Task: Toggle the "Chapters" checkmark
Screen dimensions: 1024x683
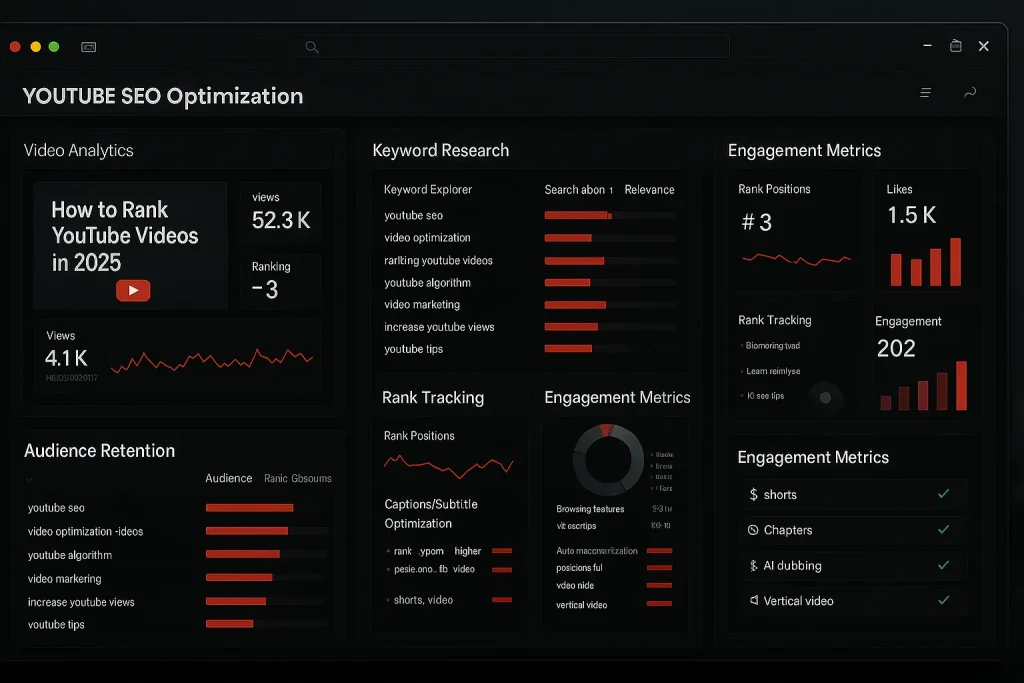Action: click(x=941, y=530)
